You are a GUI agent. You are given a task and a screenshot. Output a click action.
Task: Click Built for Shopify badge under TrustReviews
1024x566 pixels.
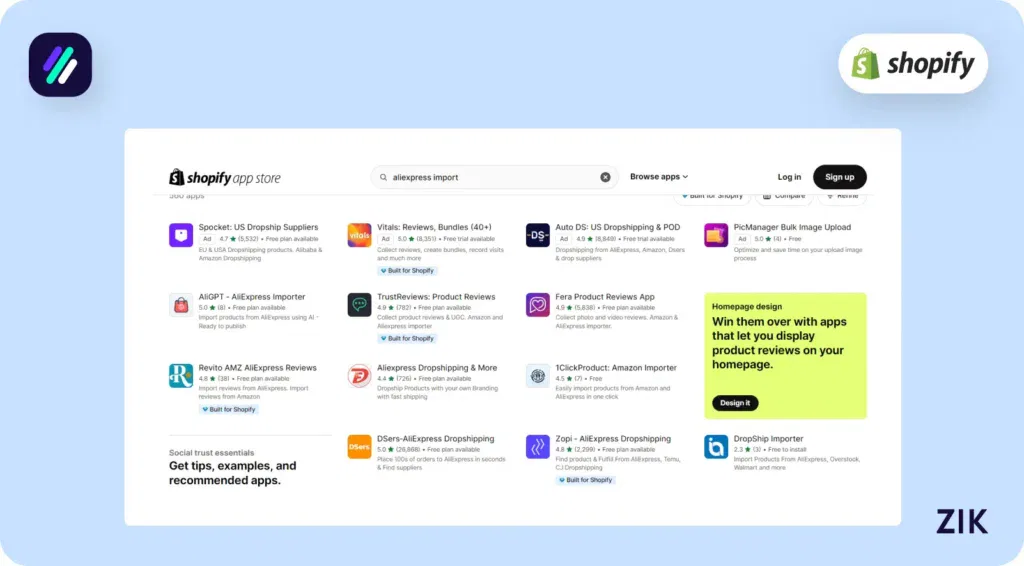click(408, 338)
